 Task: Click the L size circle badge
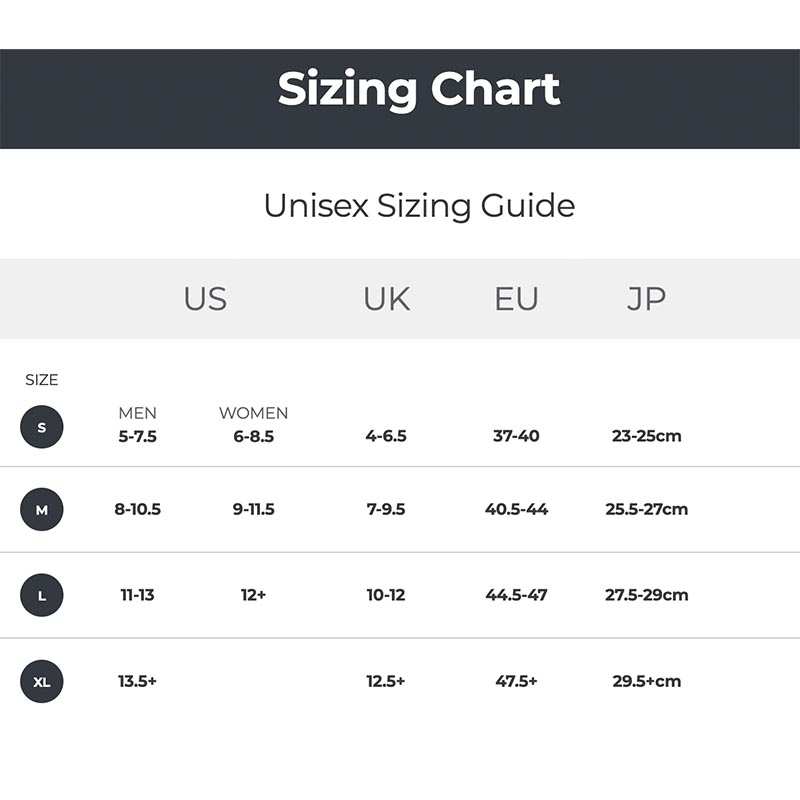42,595
